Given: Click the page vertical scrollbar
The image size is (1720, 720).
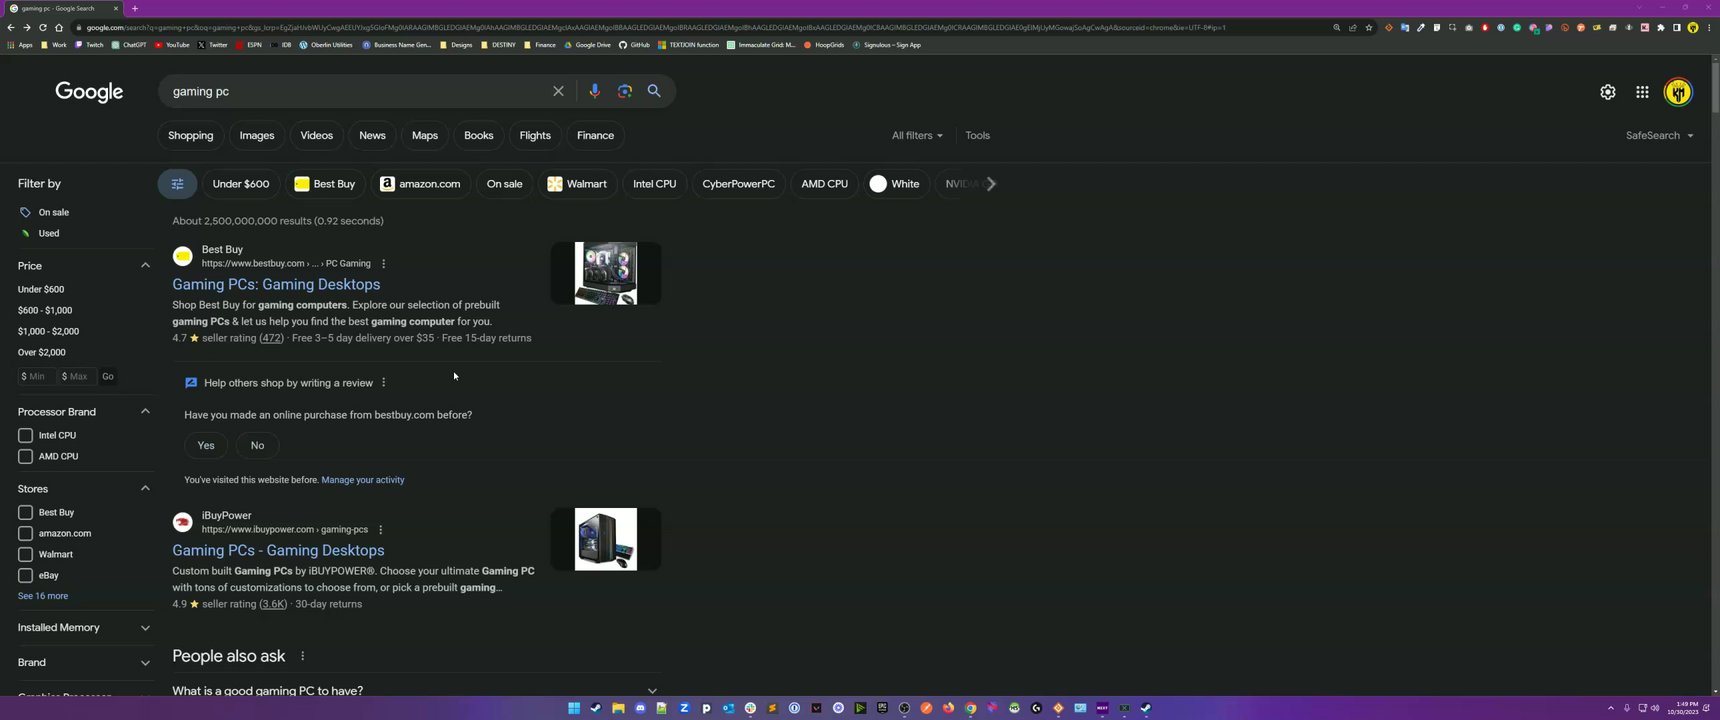Looking at the screenshot, I should tap(1714, 90).
